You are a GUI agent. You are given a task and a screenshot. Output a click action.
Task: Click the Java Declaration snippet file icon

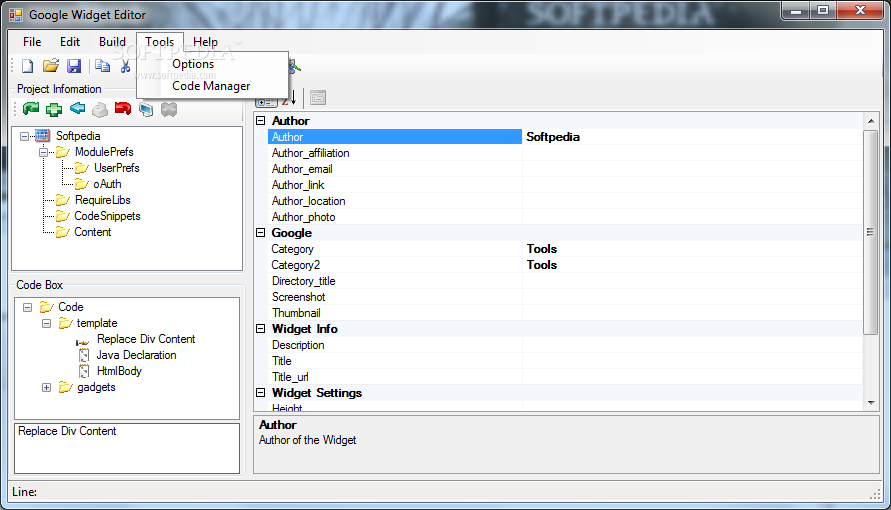coord(84,356)
